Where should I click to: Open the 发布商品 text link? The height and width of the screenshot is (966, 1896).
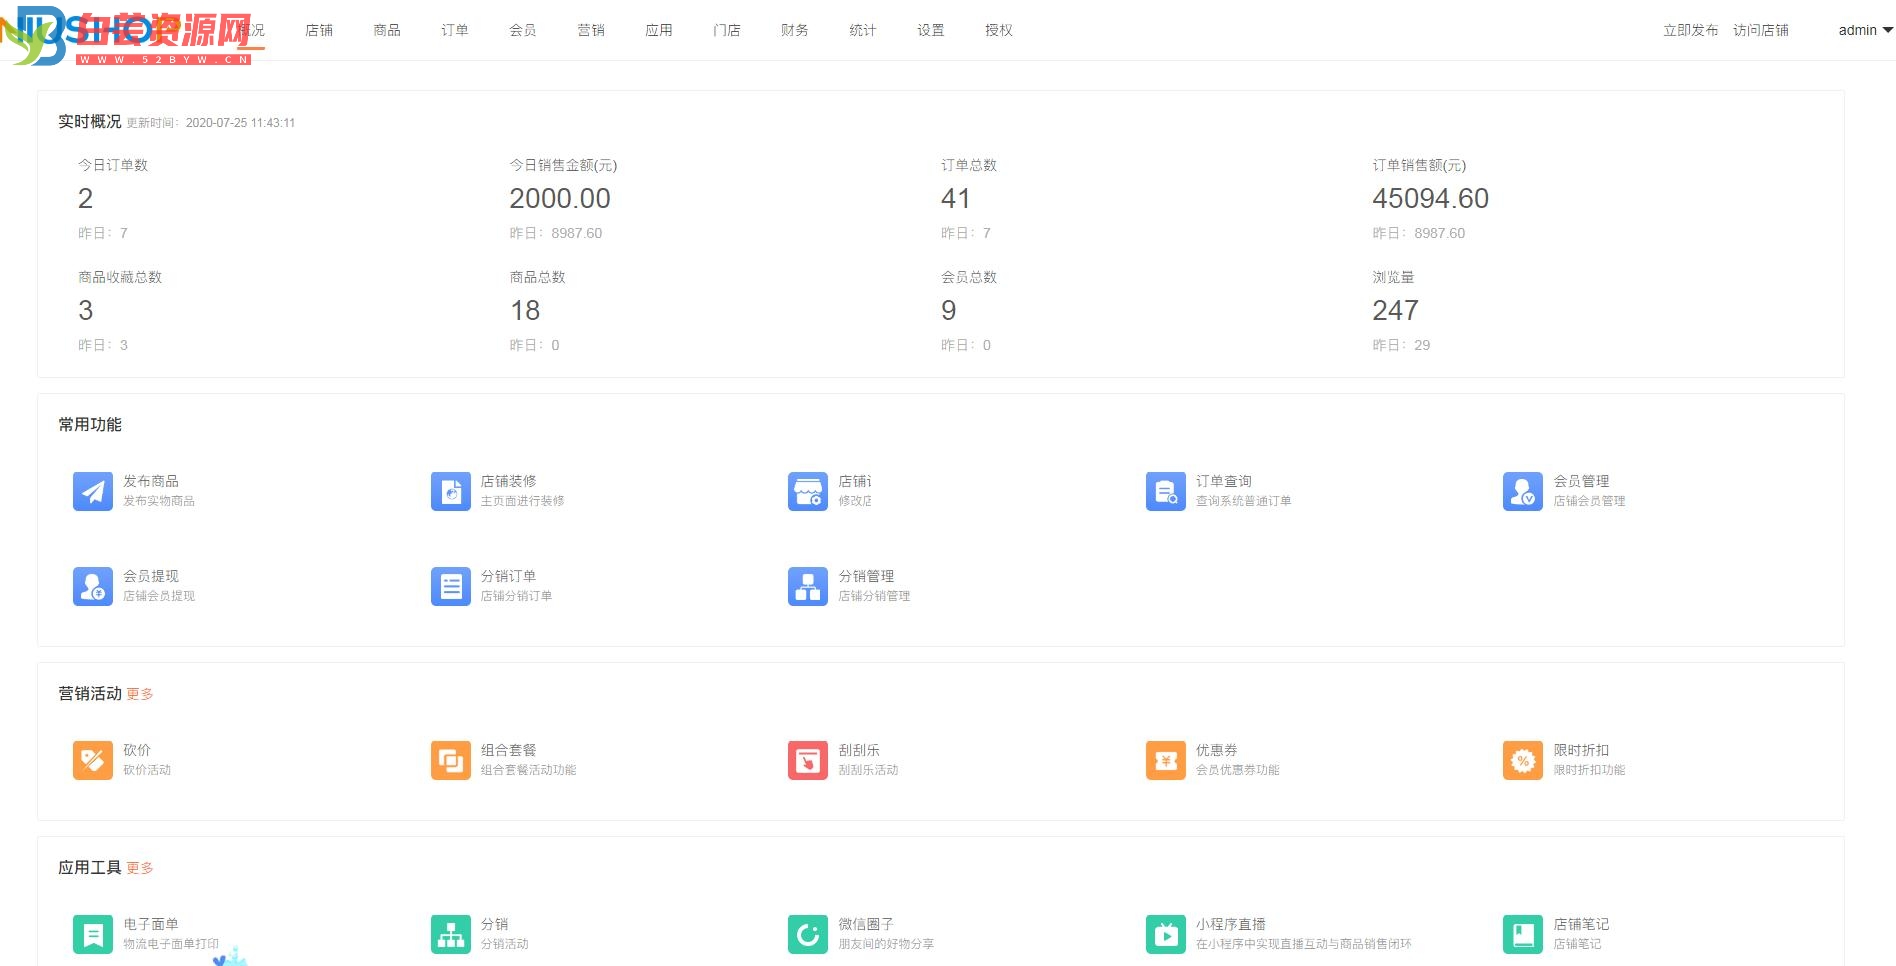[x=151, y=481]
